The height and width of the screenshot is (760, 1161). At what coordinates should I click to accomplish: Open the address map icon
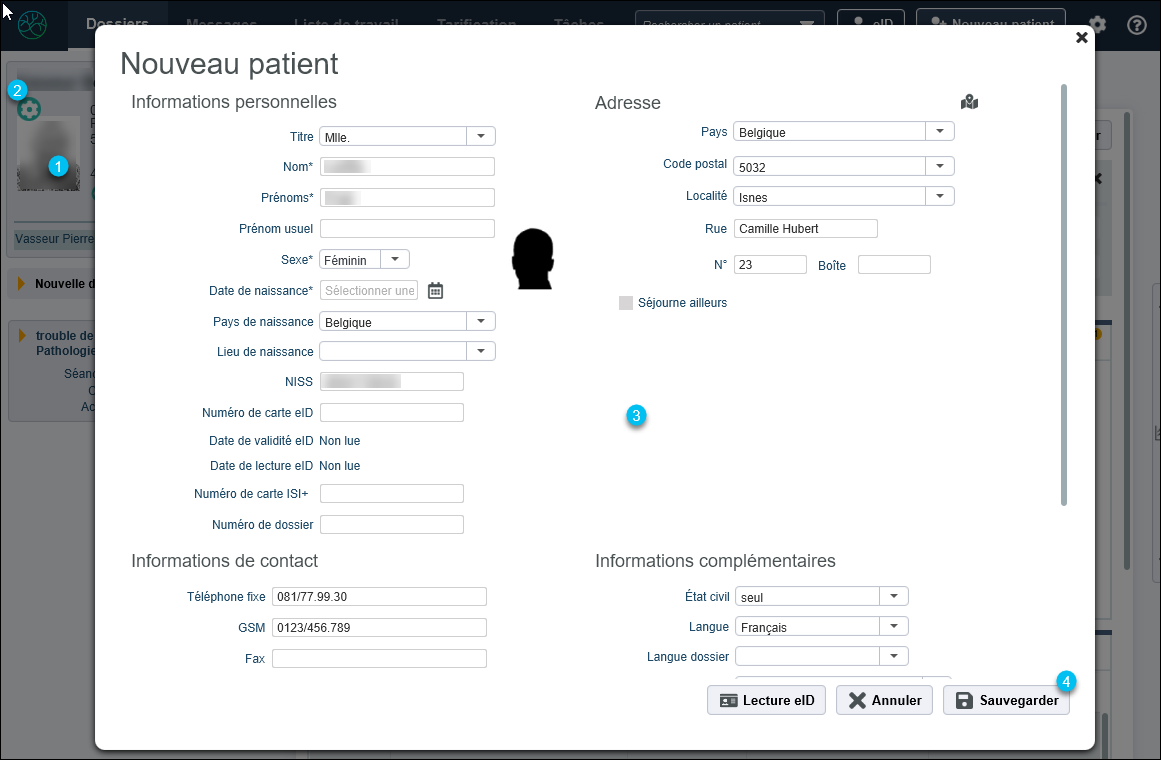pos(969,102)
